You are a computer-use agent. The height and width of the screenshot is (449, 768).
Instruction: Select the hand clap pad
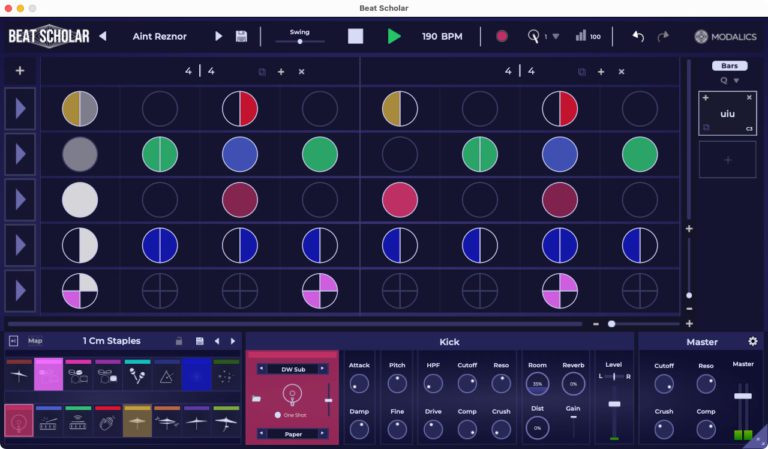pyautogui.click(x=108, y=421)
